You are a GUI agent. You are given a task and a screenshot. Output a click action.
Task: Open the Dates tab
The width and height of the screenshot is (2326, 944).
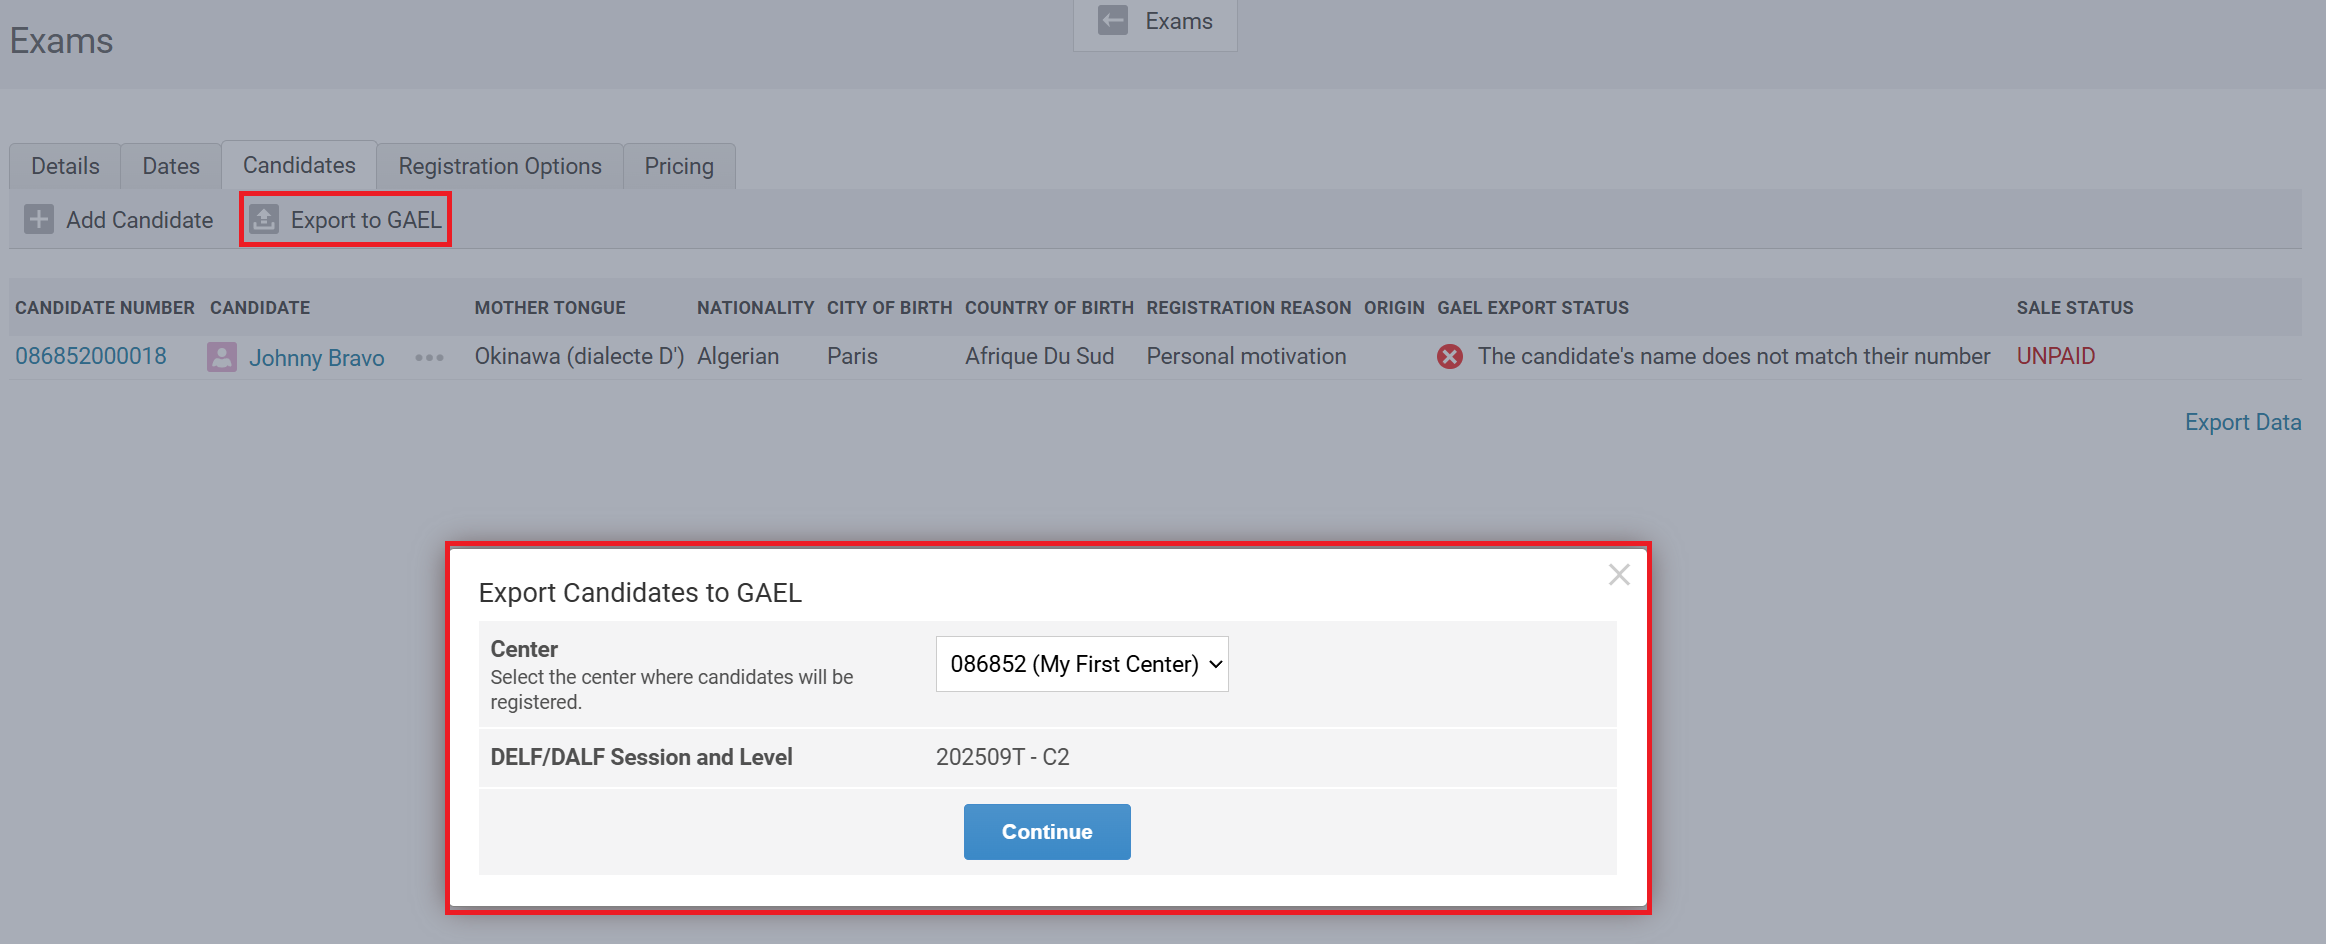[171, 166]
